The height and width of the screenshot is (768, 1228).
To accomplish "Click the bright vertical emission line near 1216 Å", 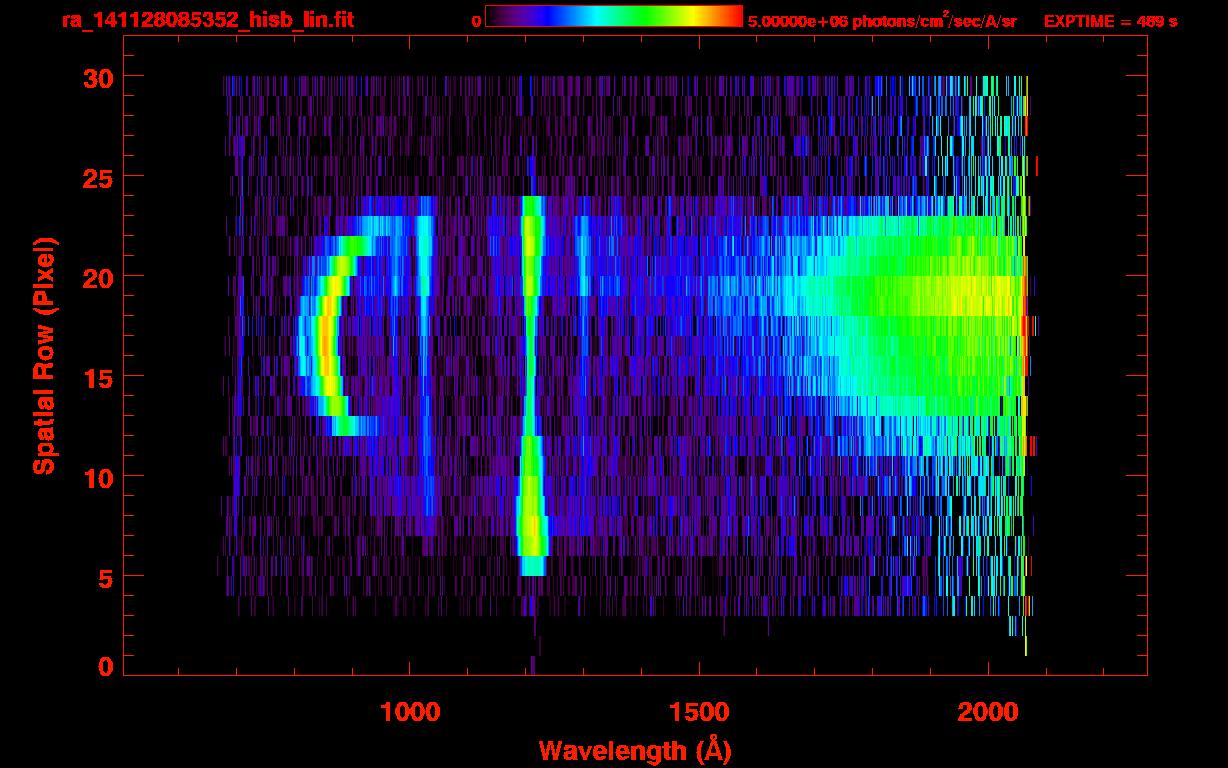I will click(x=531, y=386).
